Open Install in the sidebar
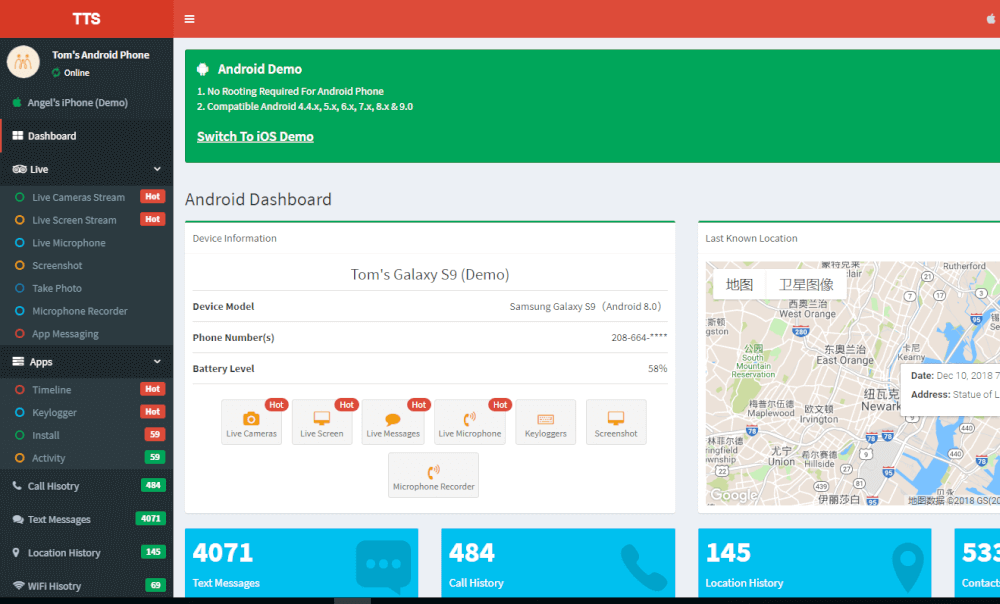This screenshot has width=1000, height=604. [87, 435]
